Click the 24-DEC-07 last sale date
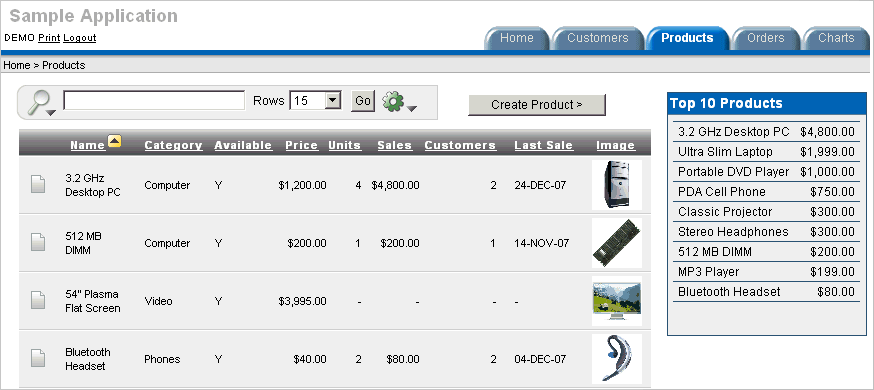874x390 pixels. click(540, 185)
